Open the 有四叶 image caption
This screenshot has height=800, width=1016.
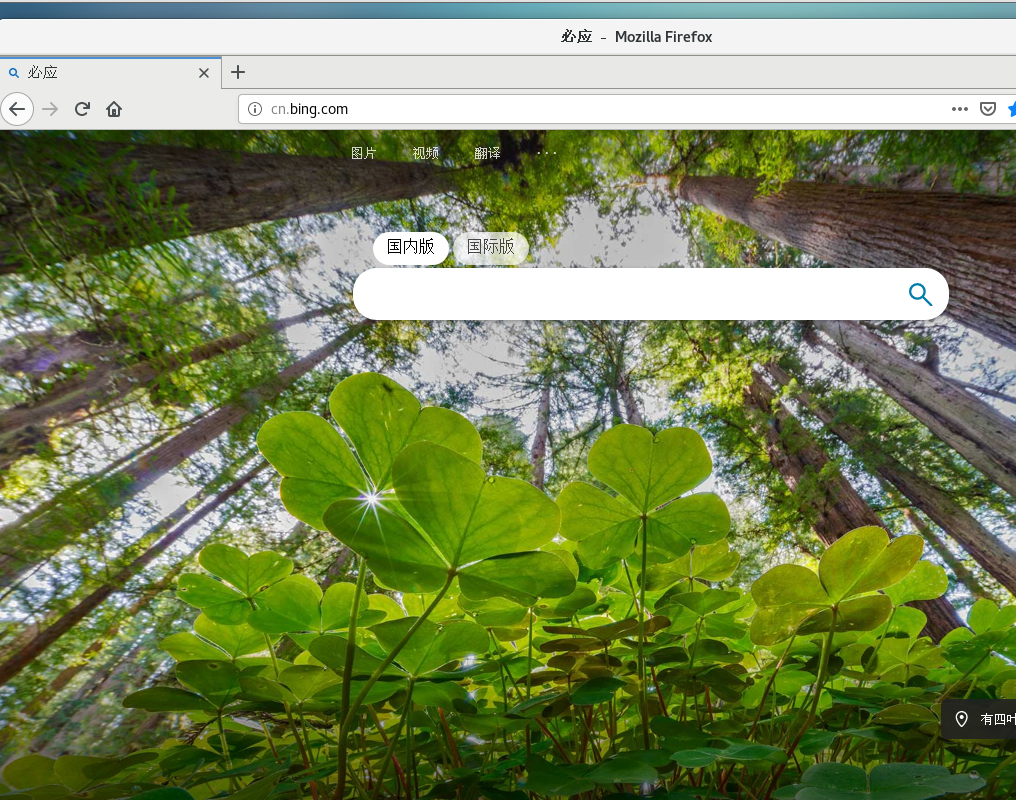[998, 719]
